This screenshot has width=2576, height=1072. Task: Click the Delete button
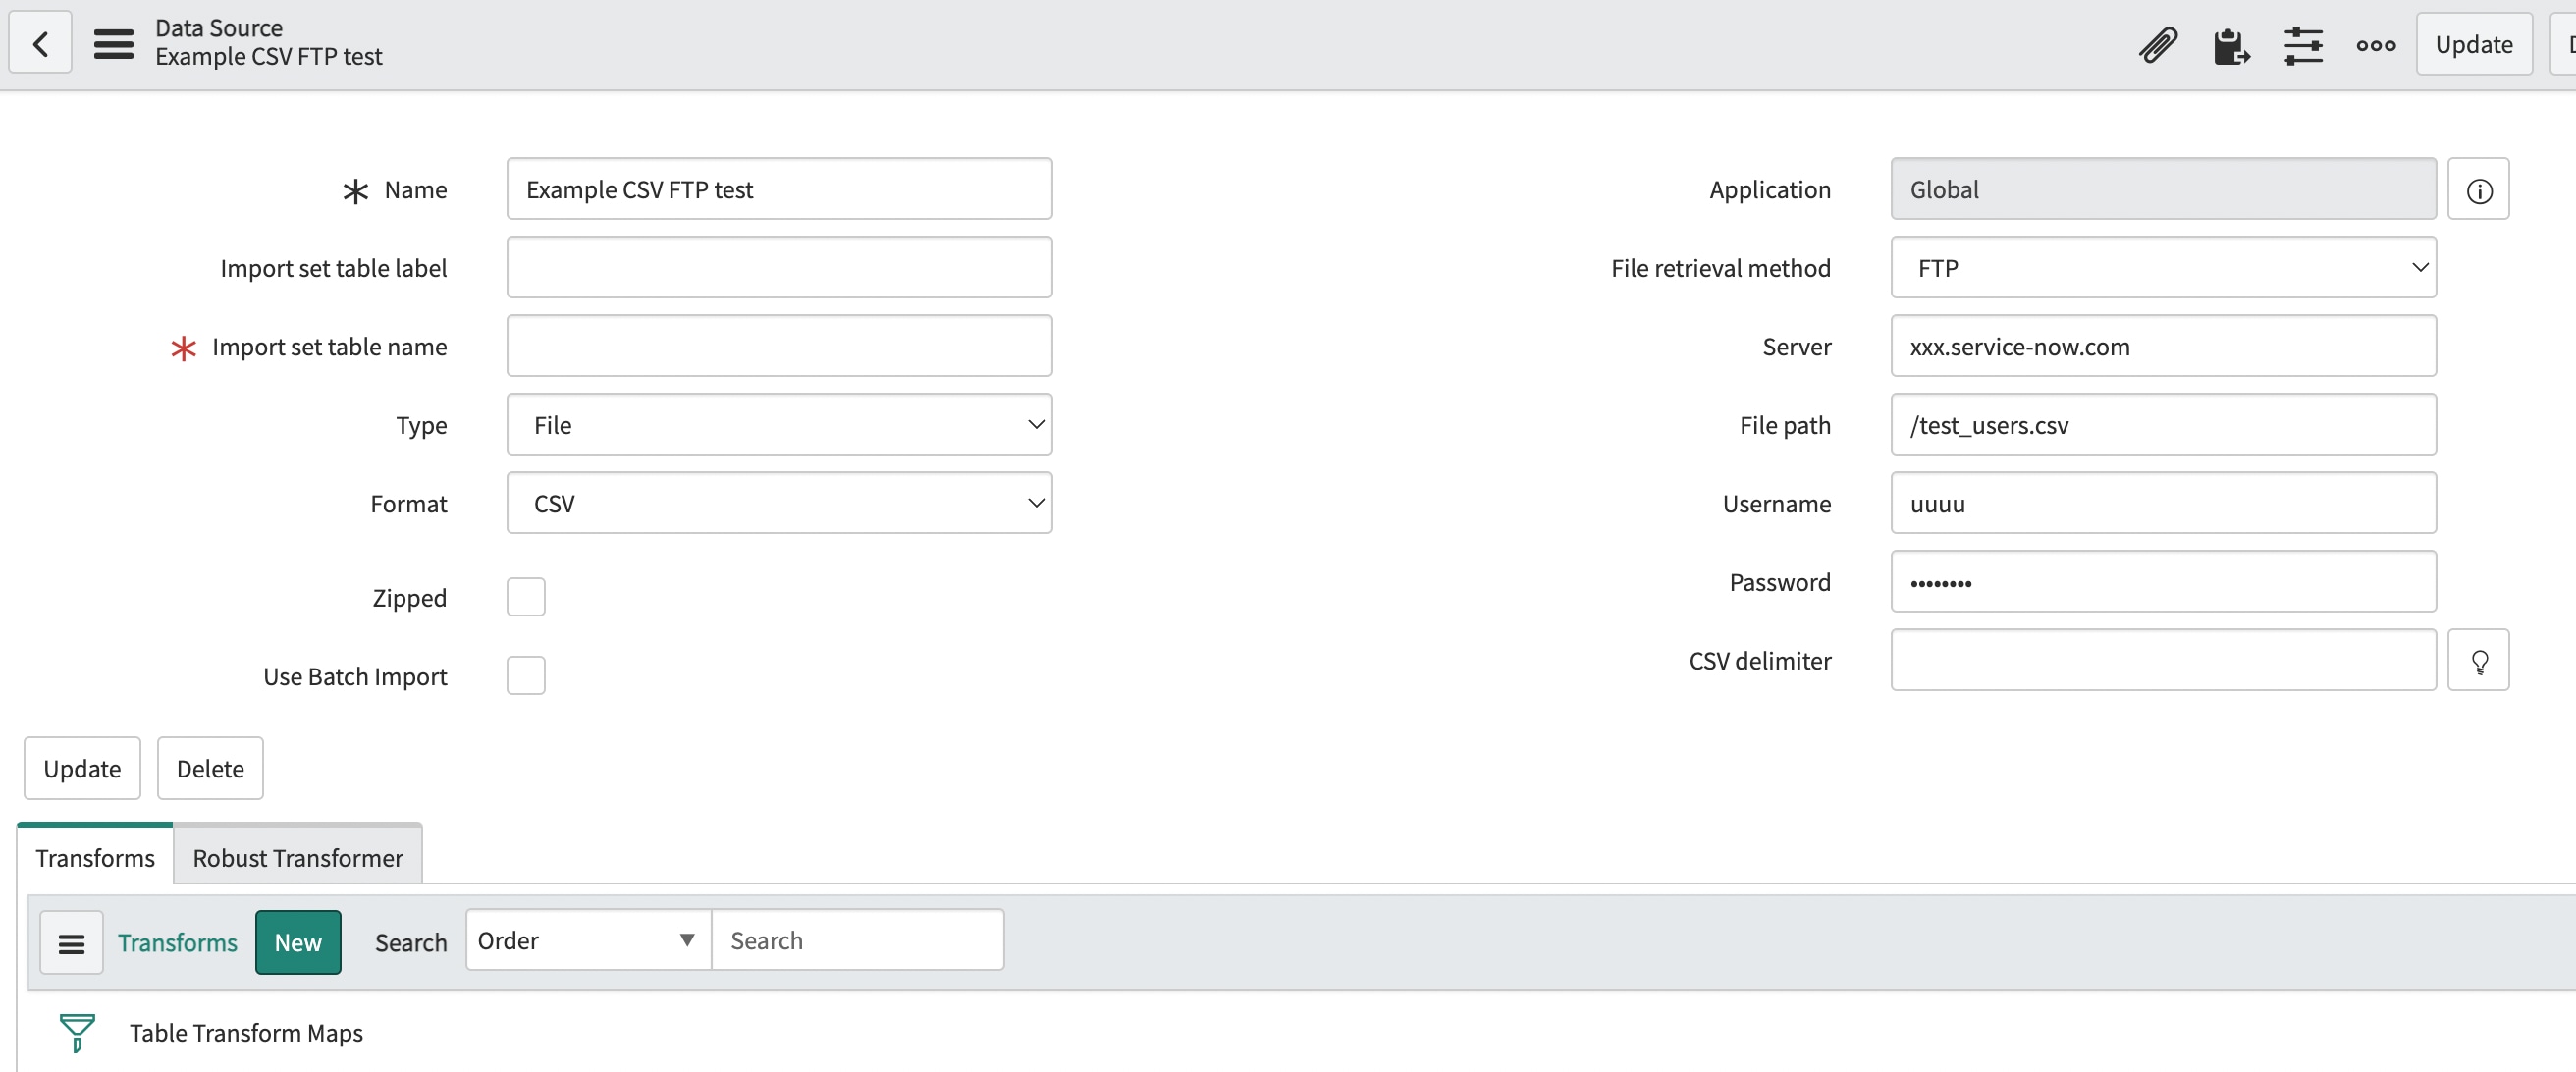pyautogui.click(x=210, y=768)
